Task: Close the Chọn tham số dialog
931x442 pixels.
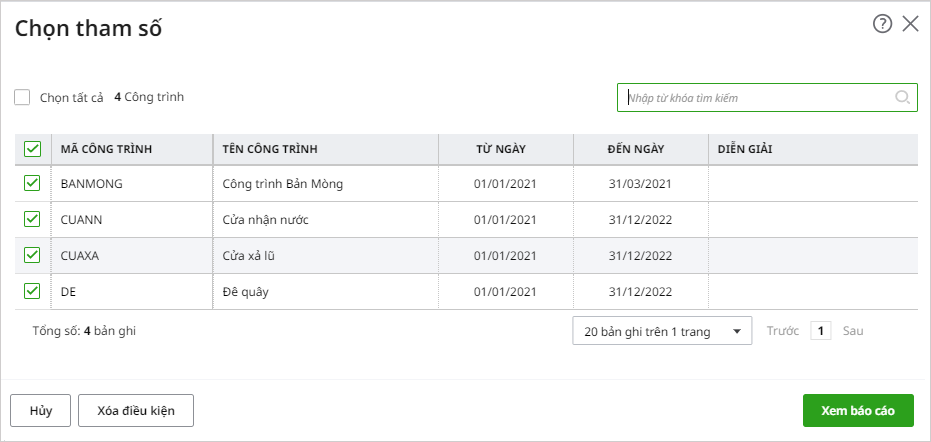Action: [x=910, y=25]
